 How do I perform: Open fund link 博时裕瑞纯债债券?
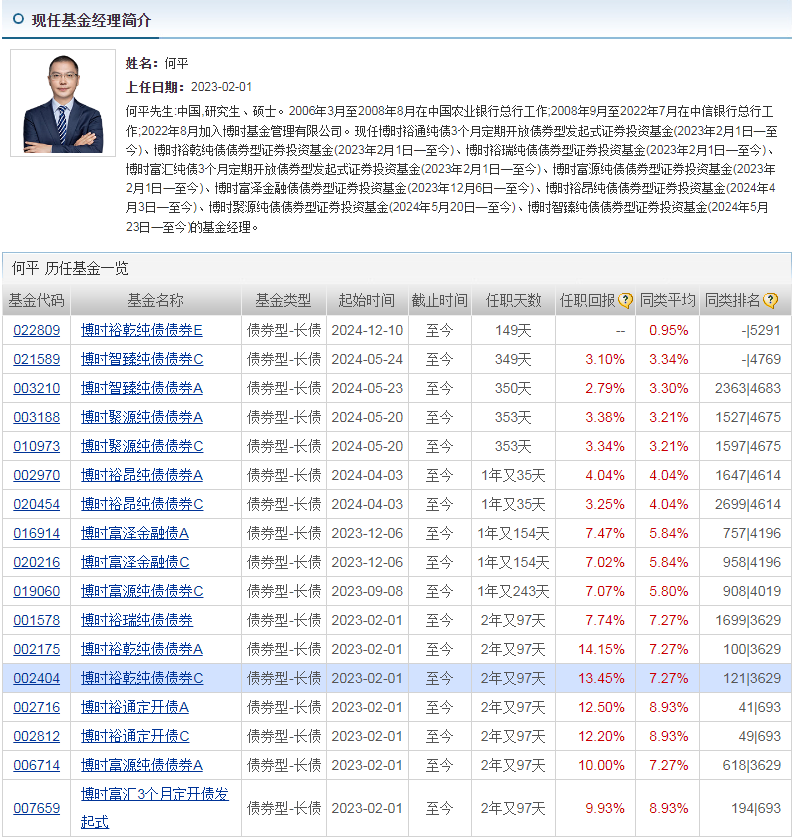point(136,620)
